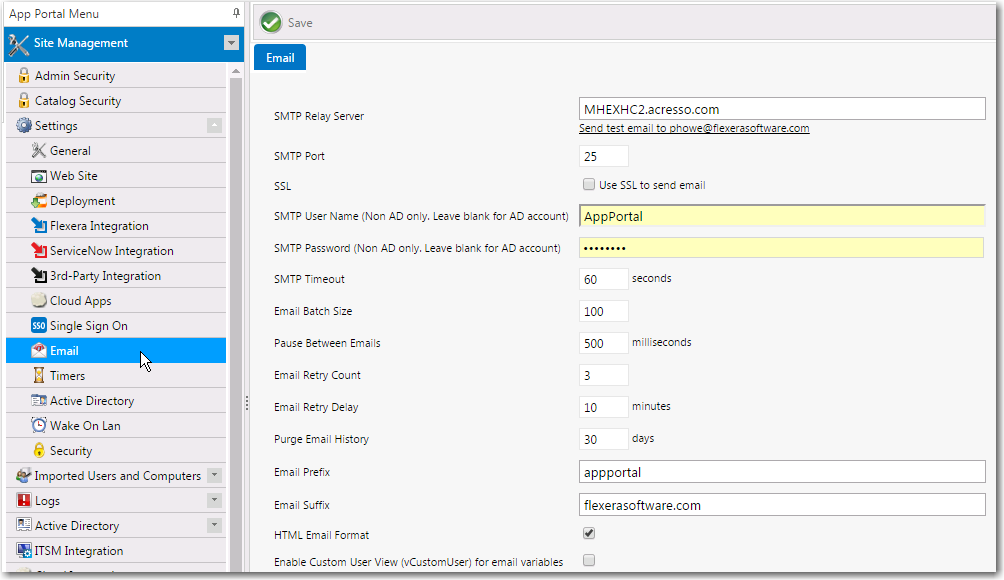
Task: Collapse the Settings section
Action: pos(212,125)
